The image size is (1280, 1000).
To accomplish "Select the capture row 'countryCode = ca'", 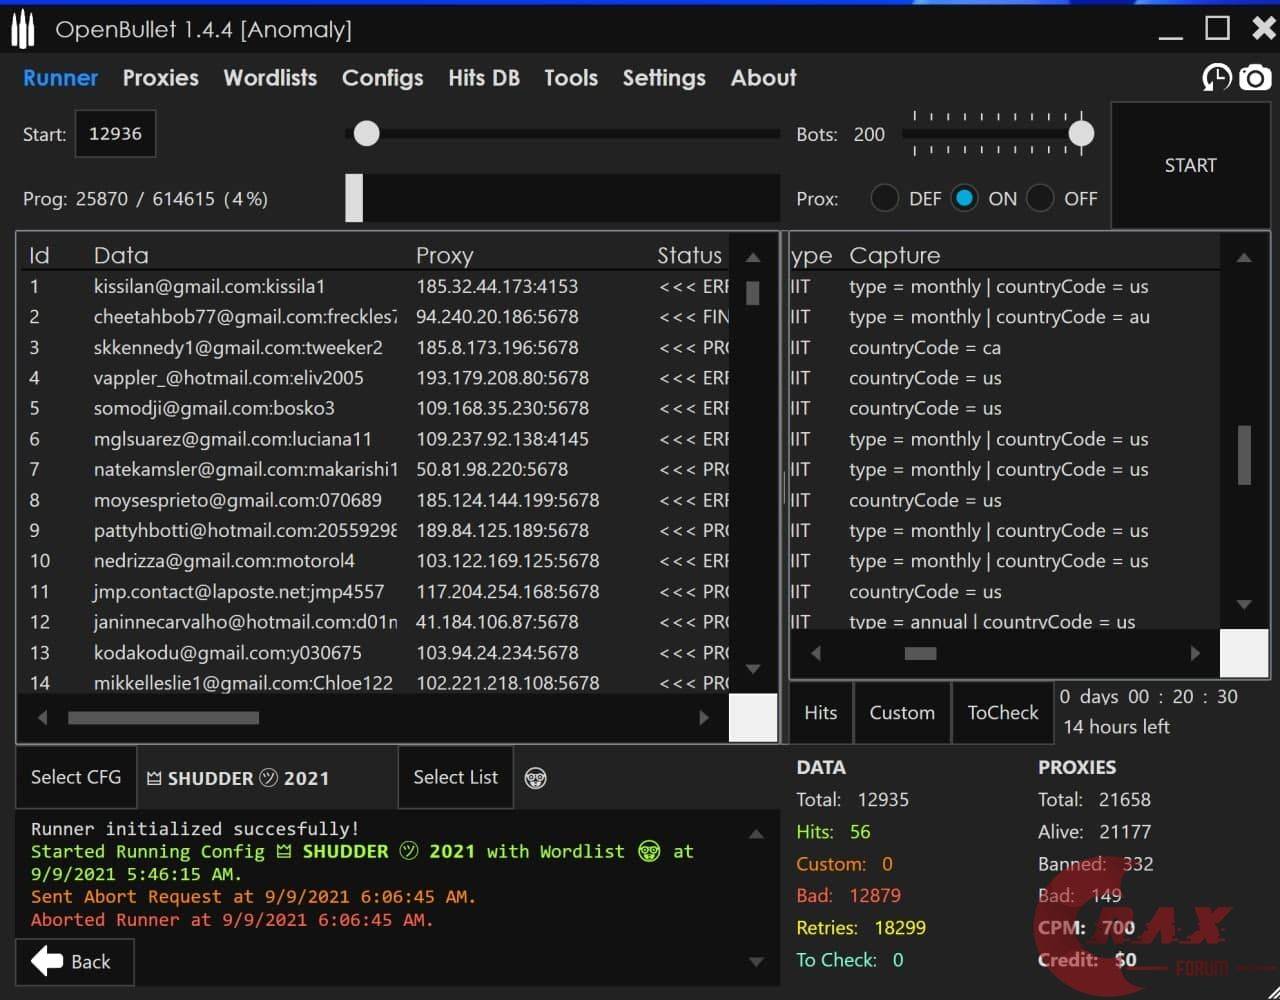I will [925, 347].
